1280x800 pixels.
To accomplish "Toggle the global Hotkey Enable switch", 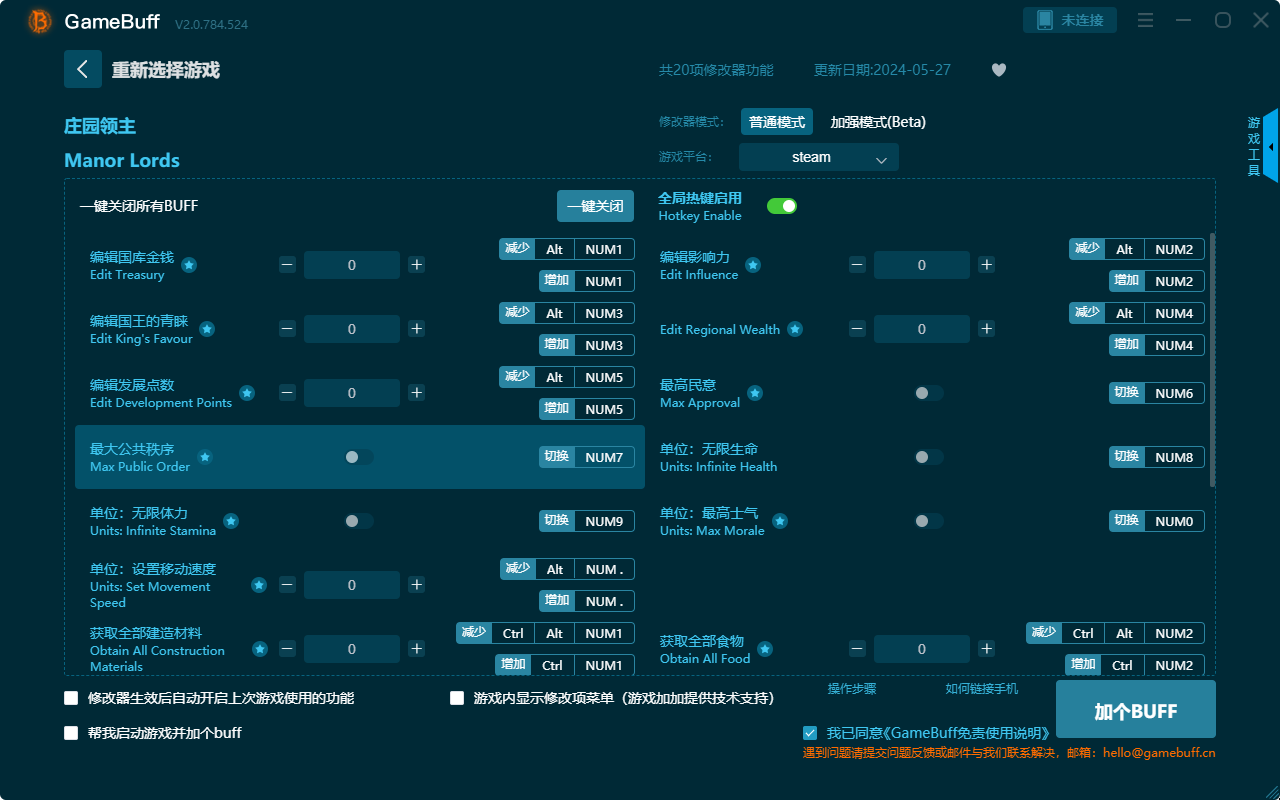I will tap(782, 206).
